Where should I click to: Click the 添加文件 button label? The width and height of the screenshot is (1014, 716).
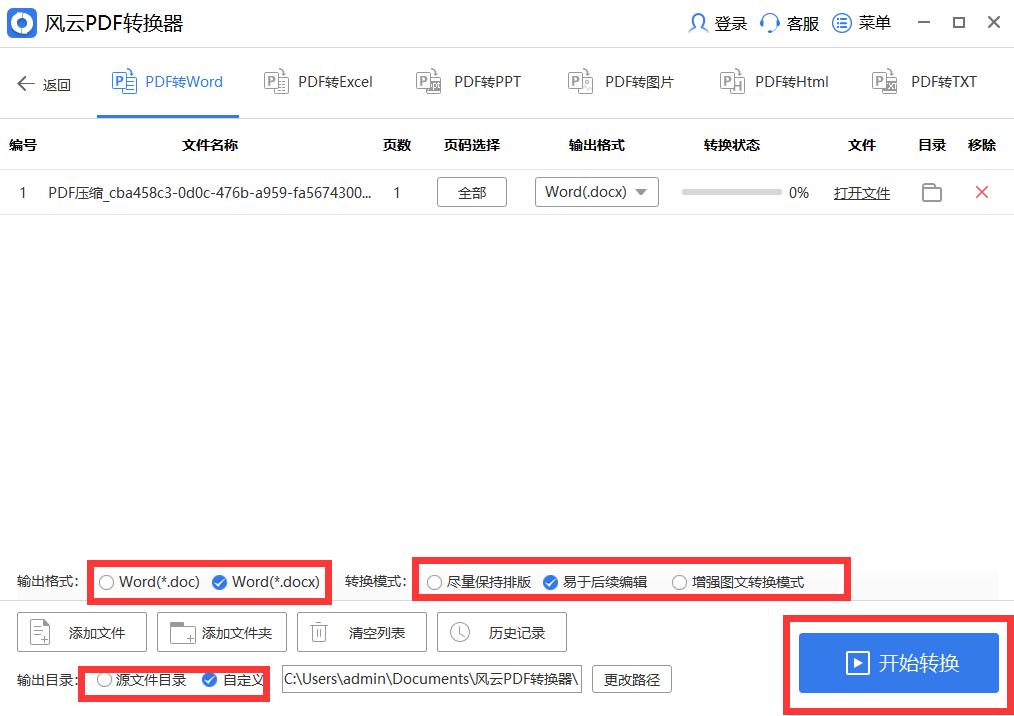(97, 633)
